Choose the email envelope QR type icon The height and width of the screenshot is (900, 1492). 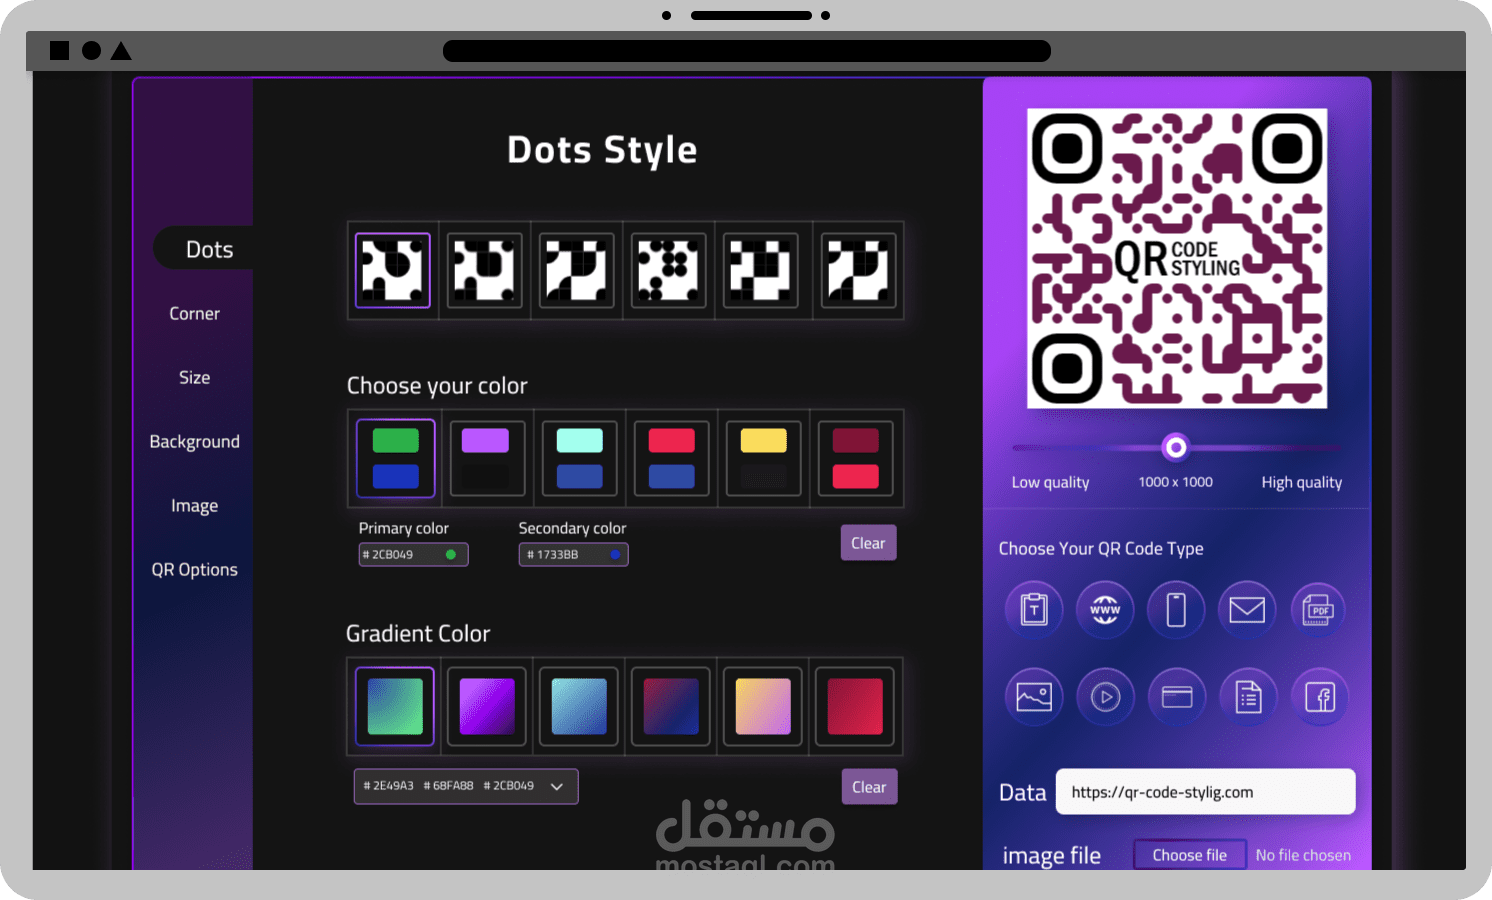coord(1247,609)
